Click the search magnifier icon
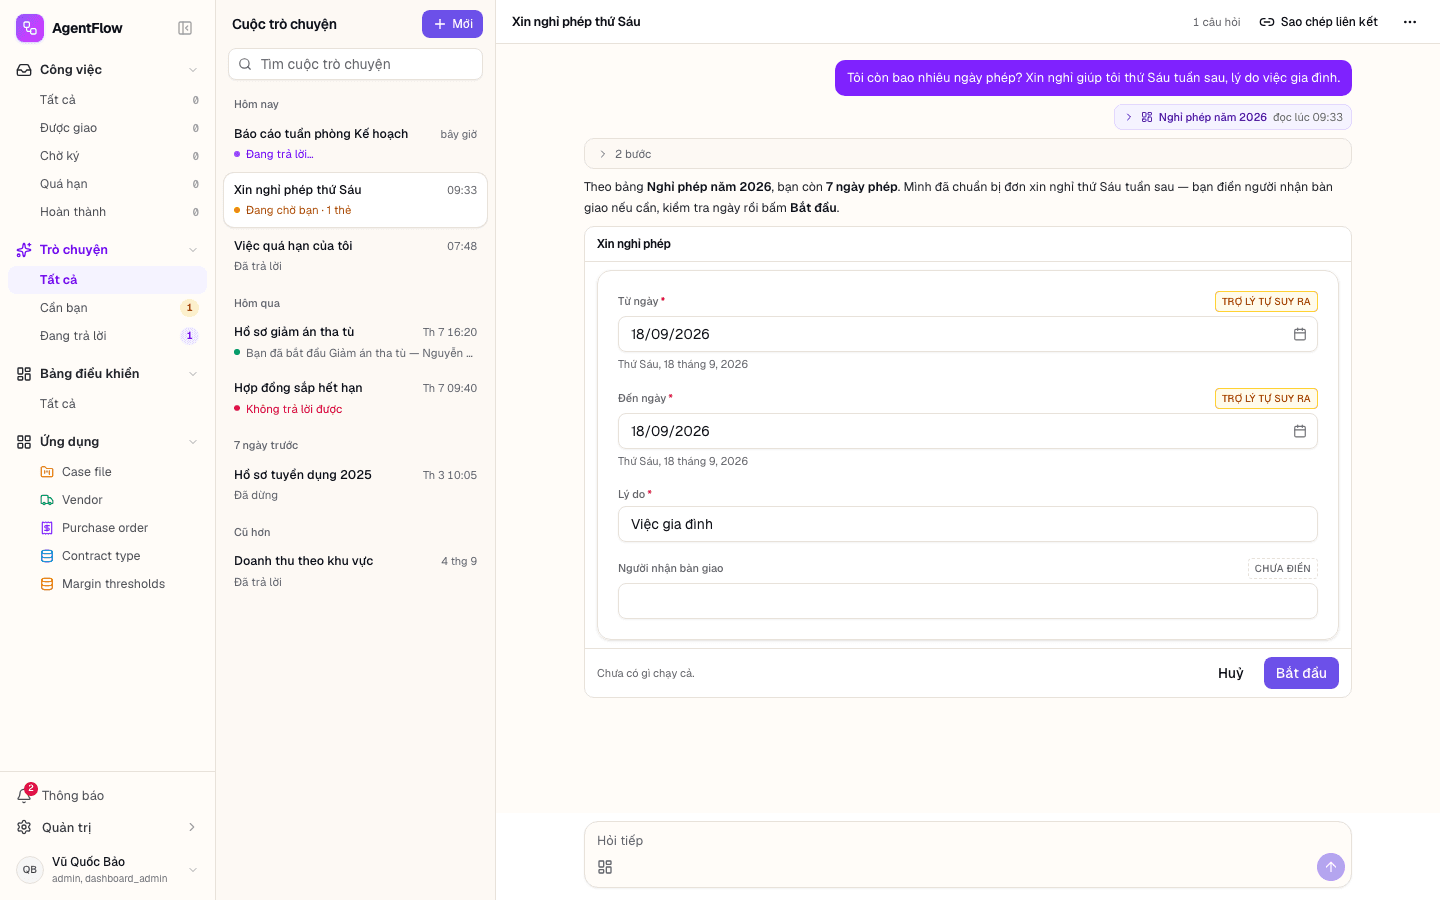1440x900 pixels. point(245,64)
